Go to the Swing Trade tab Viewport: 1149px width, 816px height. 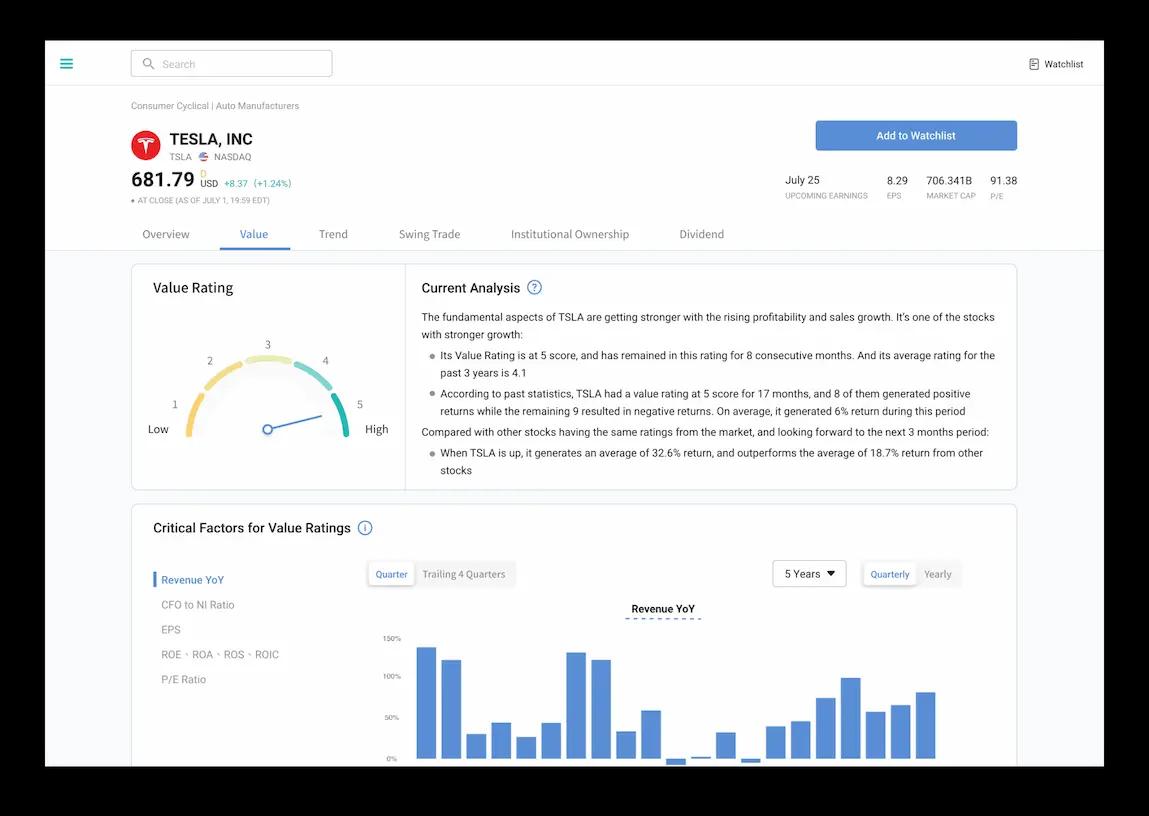point(429,234)
